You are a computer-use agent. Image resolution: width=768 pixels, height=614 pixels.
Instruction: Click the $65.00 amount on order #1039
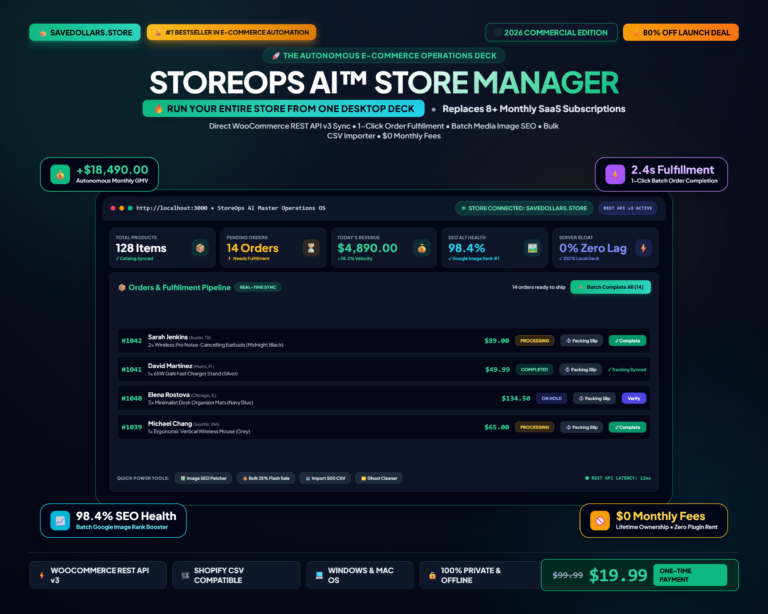click(497, 427)
